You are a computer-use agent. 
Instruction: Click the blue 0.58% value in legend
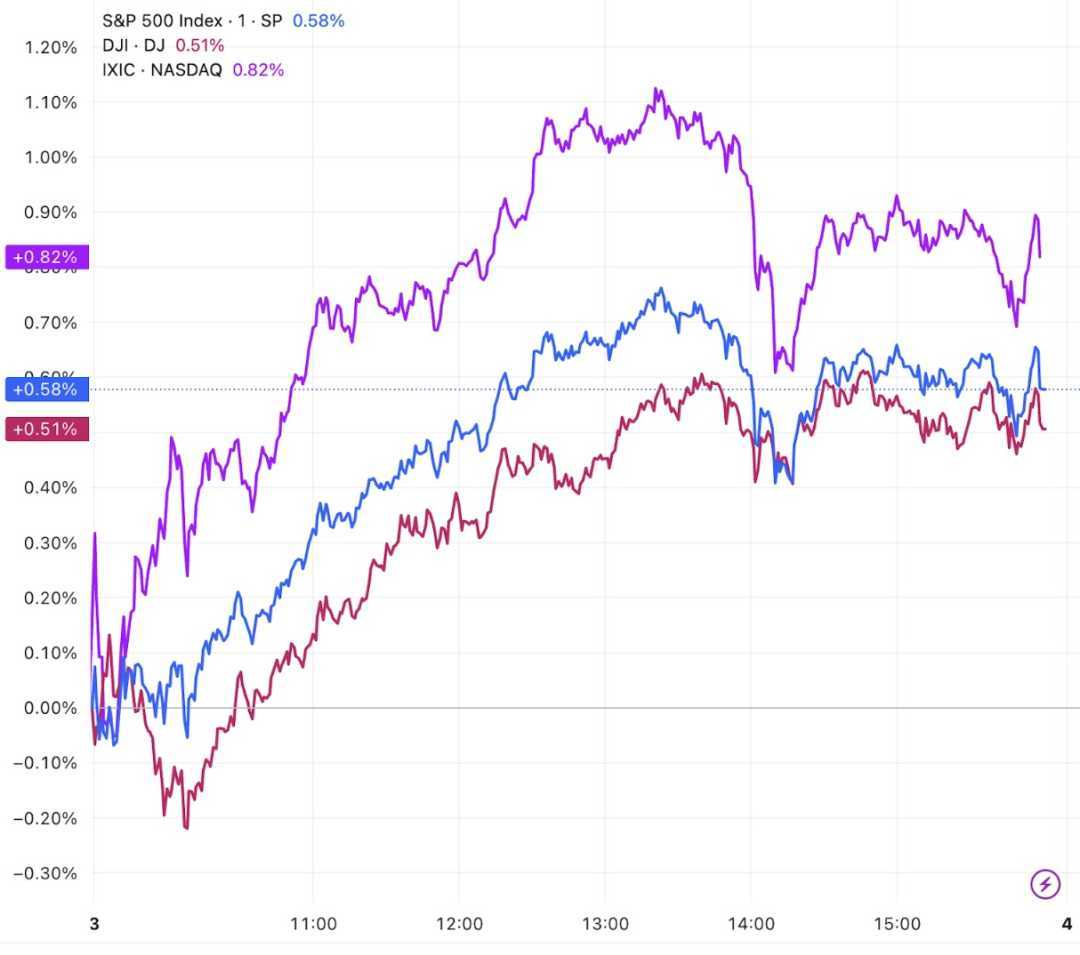point(318,20)
